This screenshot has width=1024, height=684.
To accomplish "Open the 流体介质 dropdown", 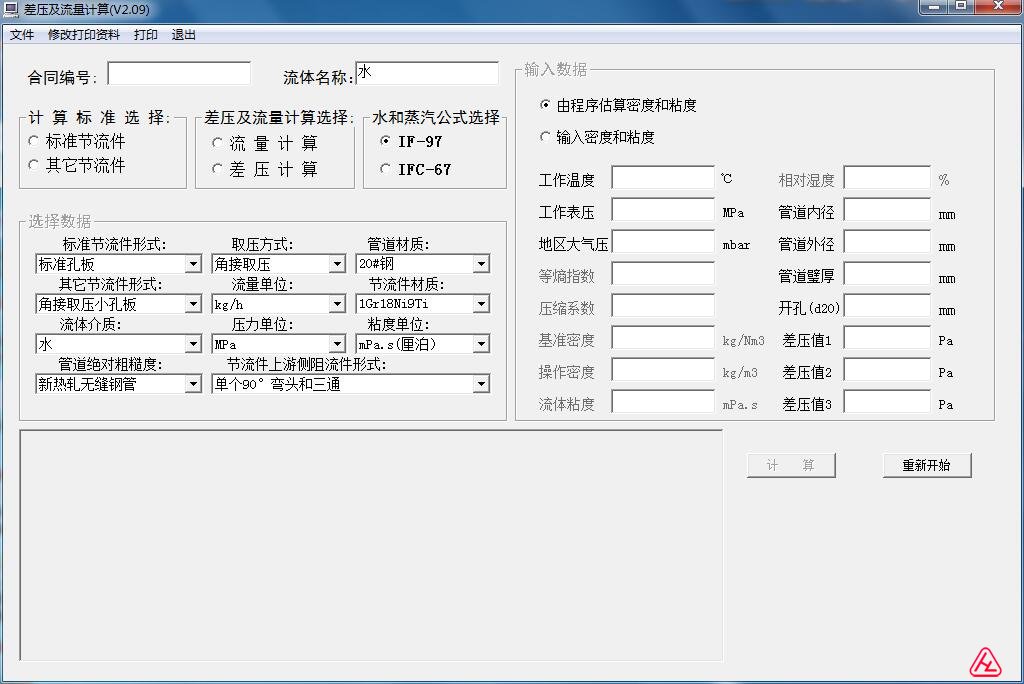I will [193, 344].
